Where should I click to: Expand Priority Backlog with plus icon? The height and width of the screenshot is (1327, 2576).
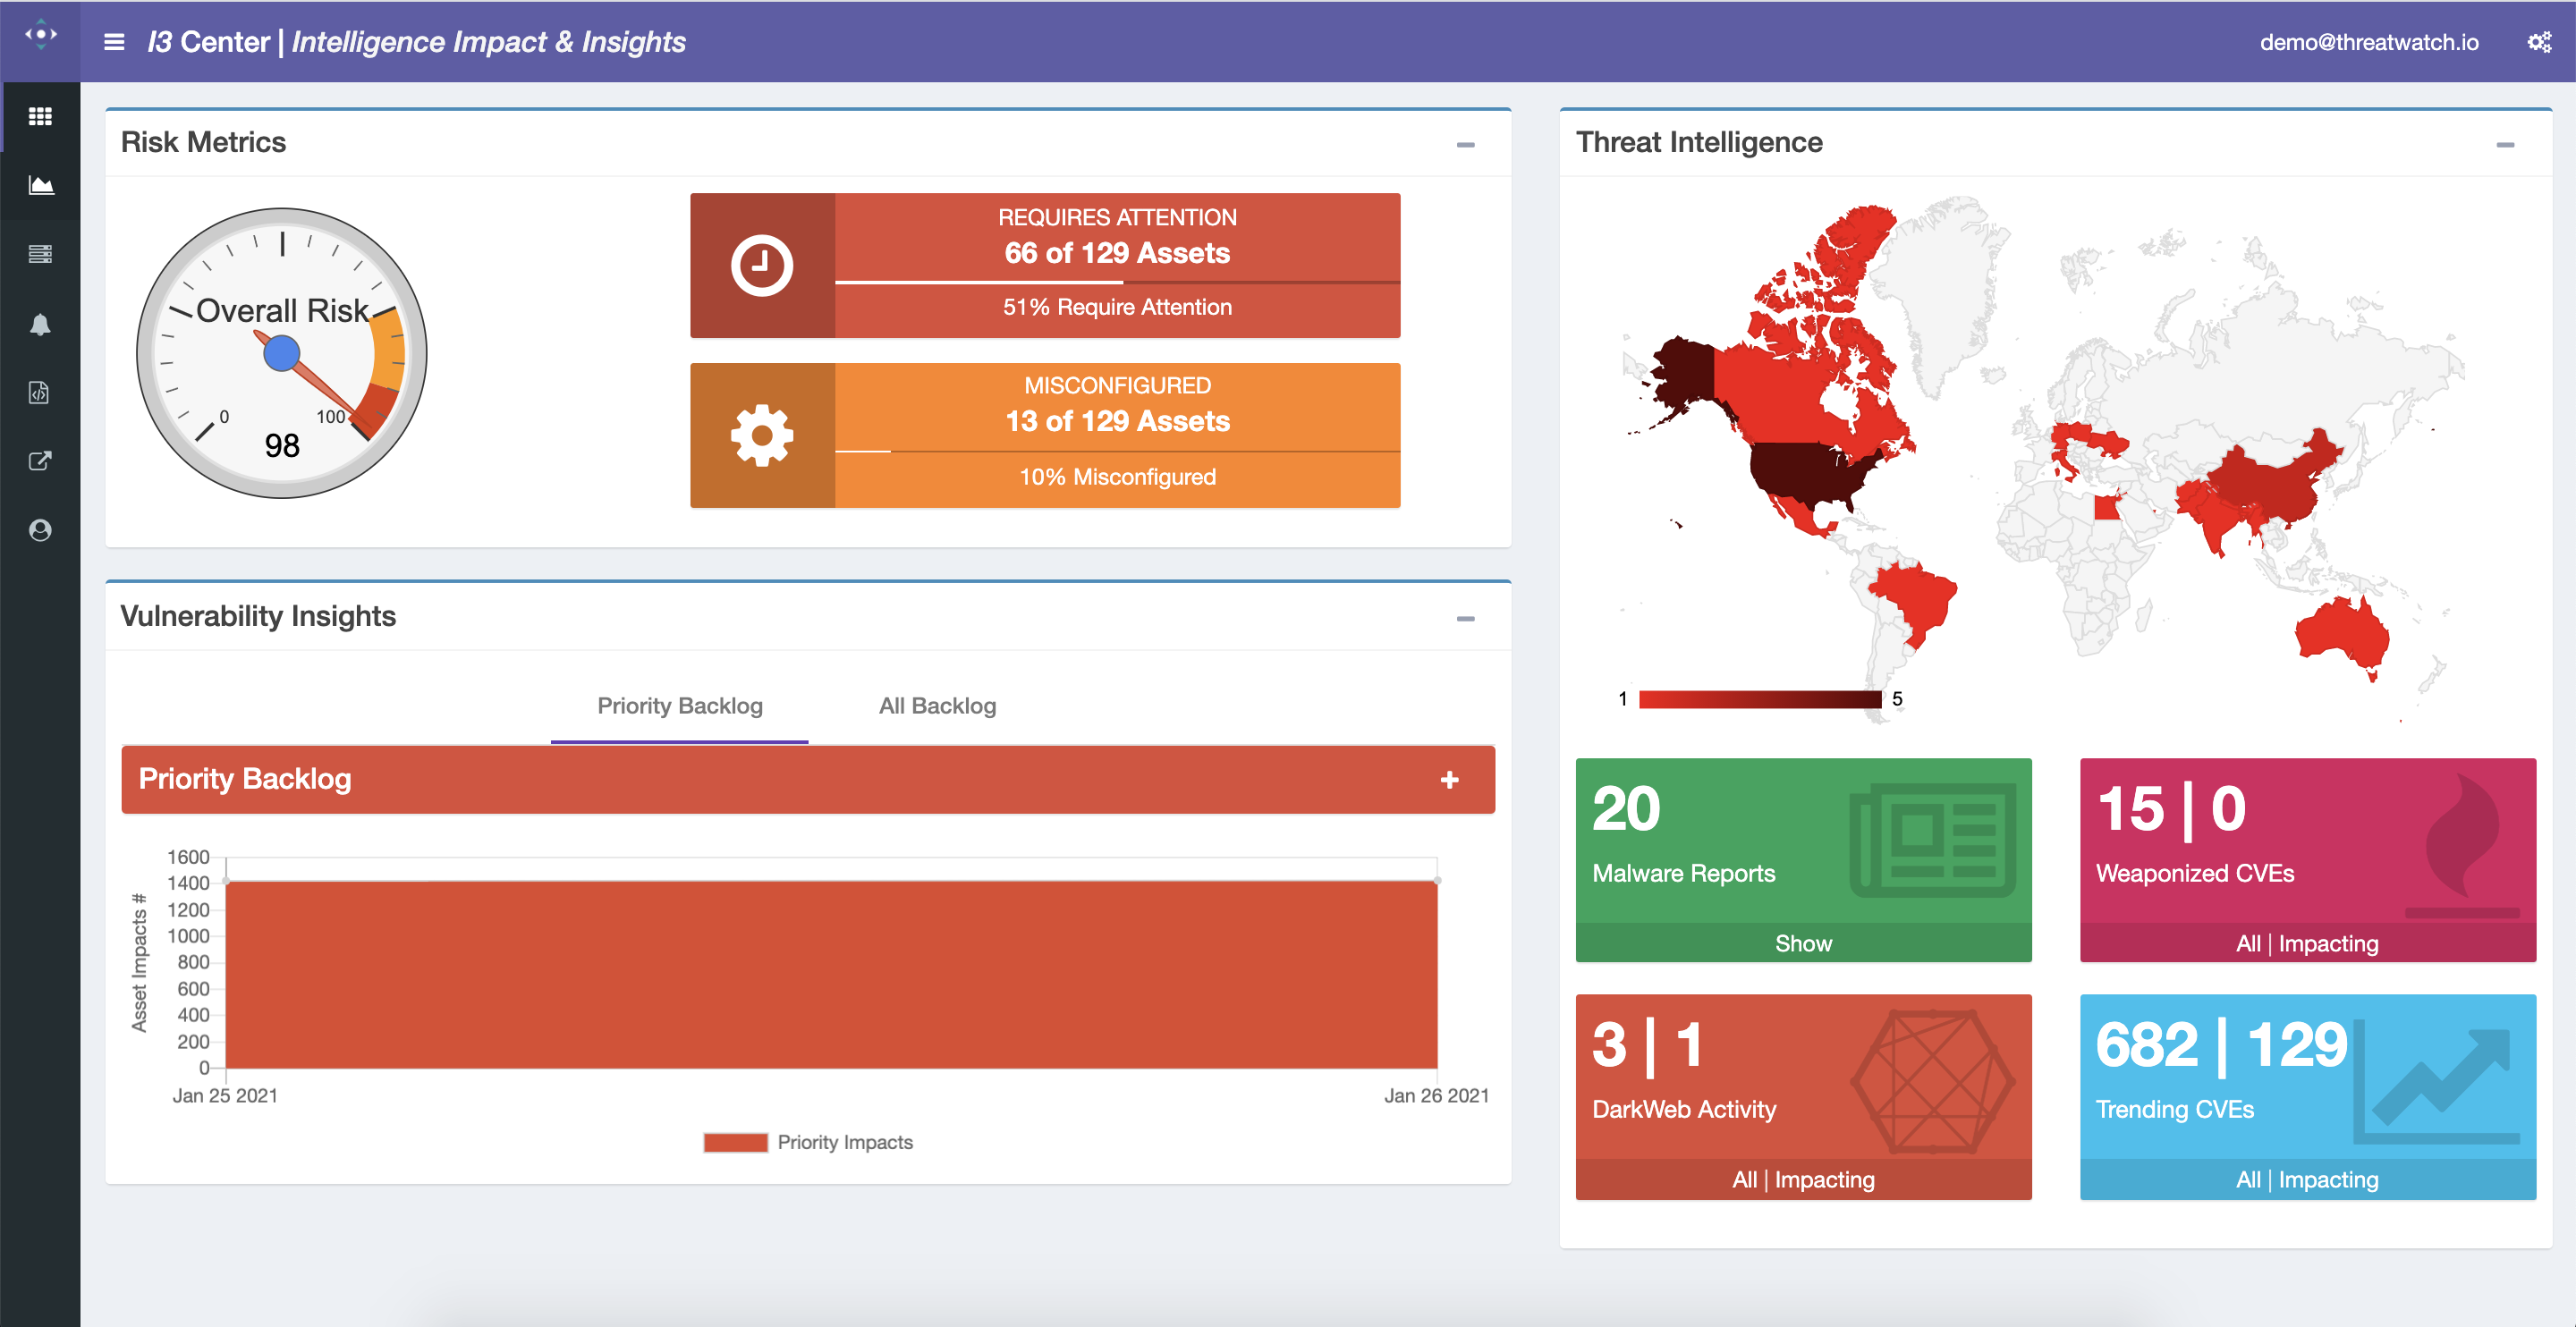[x=1449, y=779]
